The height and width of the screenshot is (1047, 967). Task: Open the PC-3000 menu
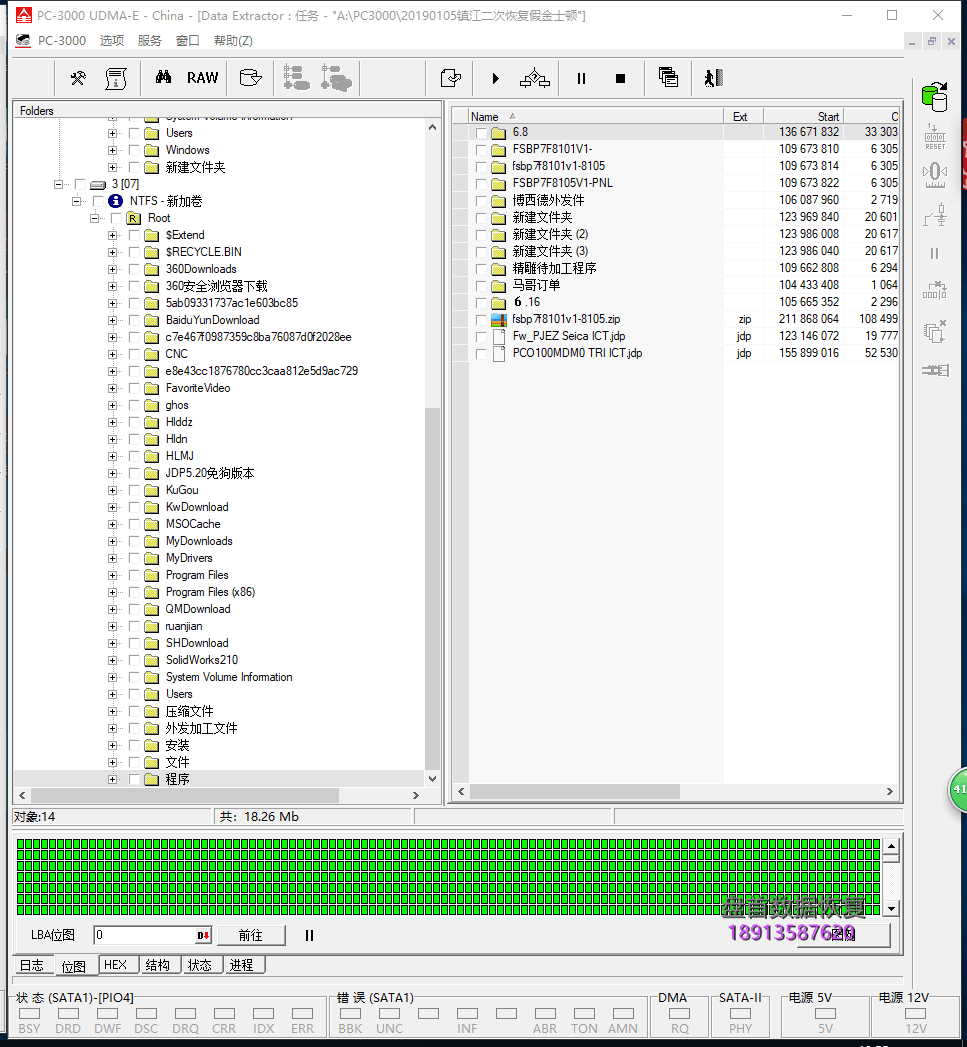[61, 41]
